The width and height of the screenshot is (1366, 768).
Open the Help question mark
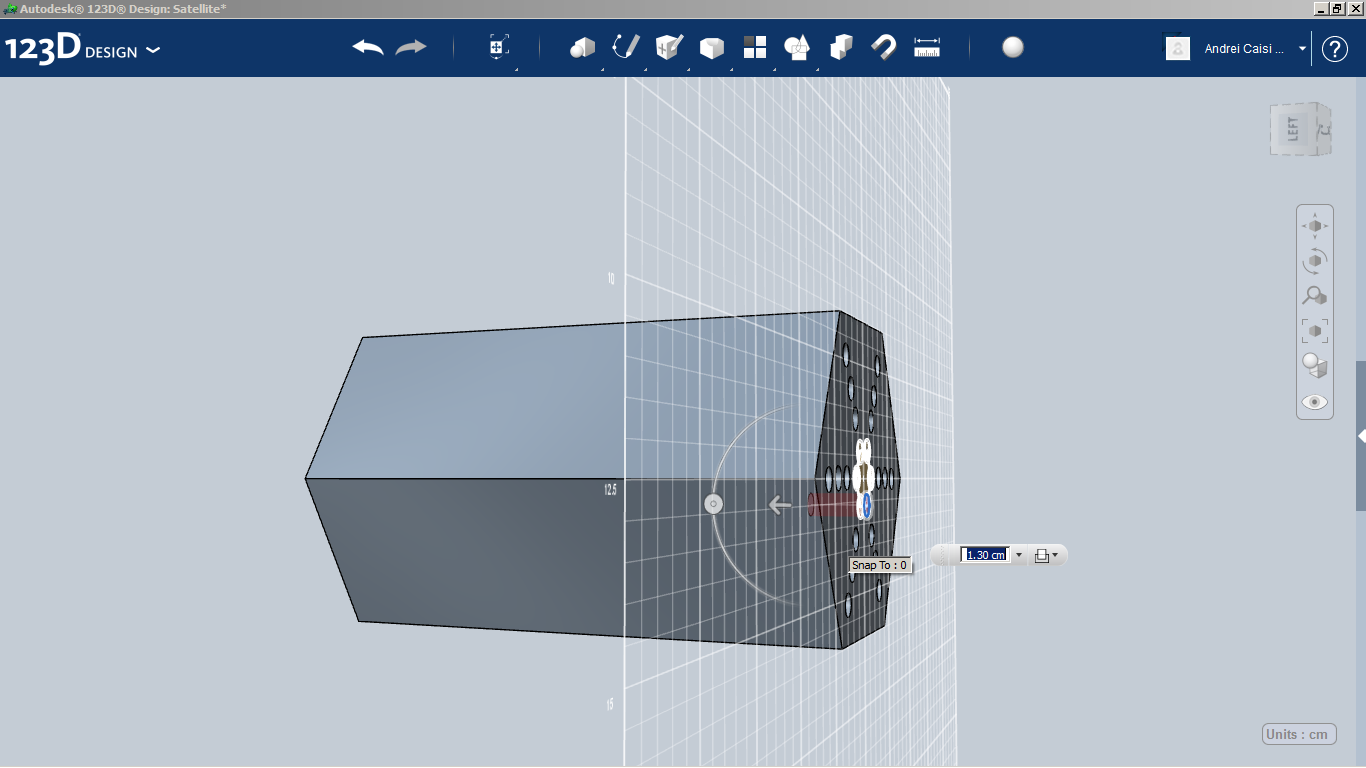[x=1335, y=49]
